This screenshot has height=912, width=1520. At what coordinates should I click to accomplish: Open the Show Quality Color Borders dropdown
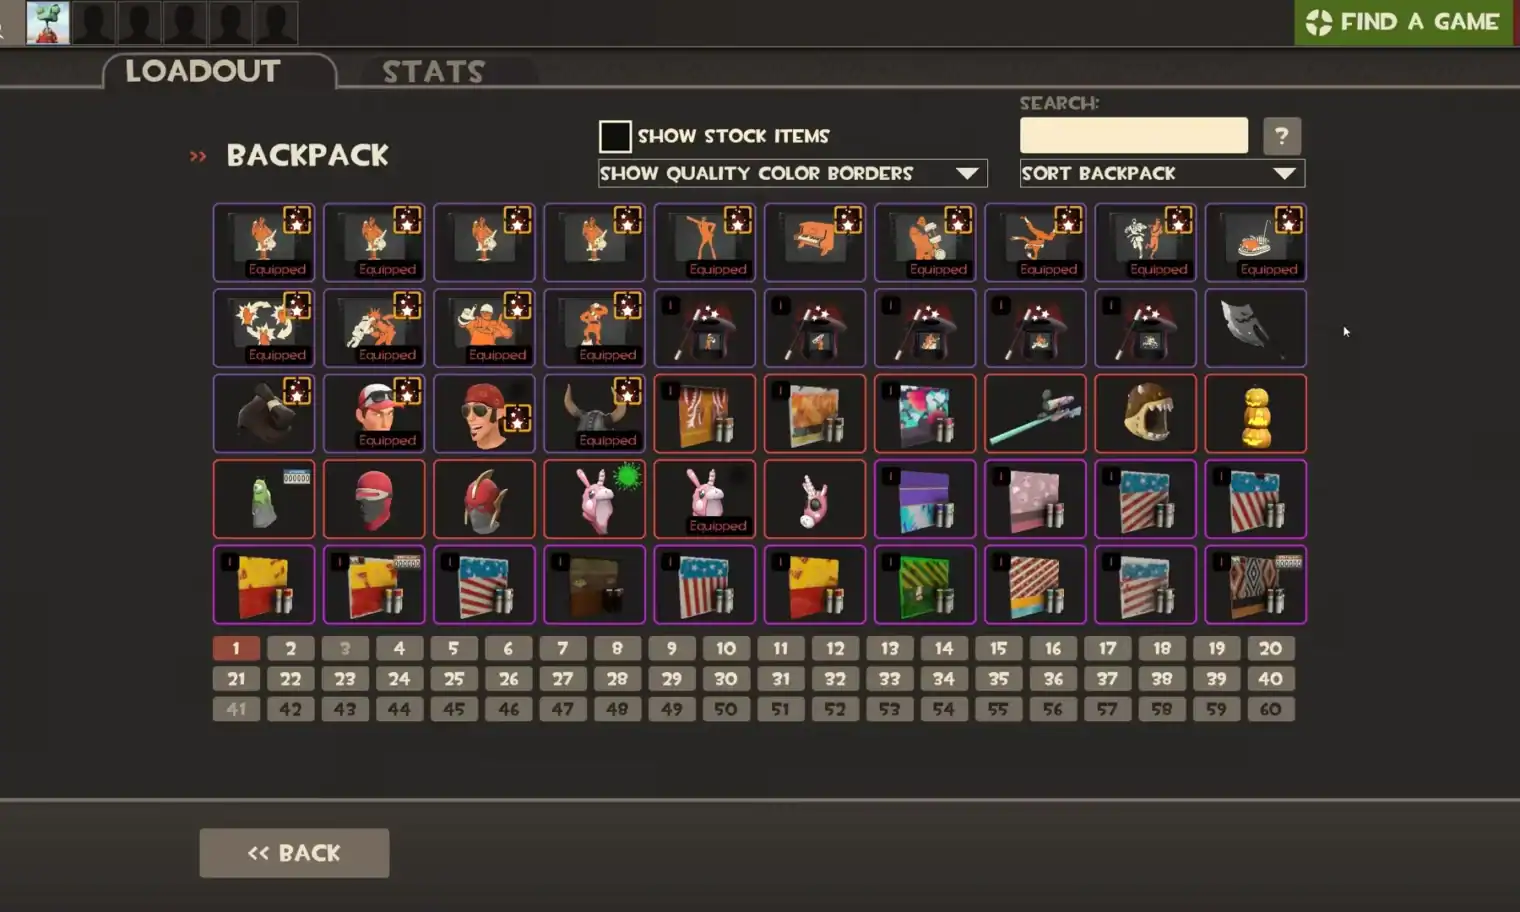(x=793, y=173)
